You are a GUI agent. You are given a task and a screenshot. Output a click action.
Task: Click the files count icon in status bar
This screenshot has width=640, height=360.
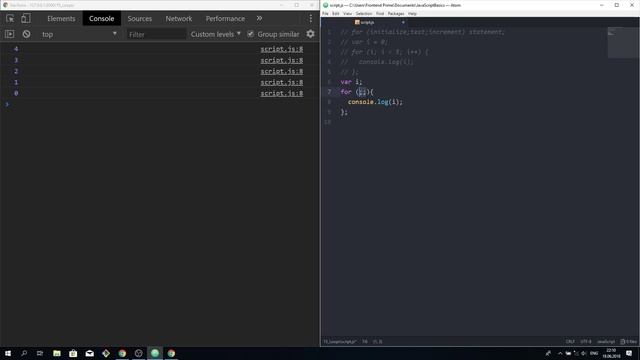tap(629, 342)
